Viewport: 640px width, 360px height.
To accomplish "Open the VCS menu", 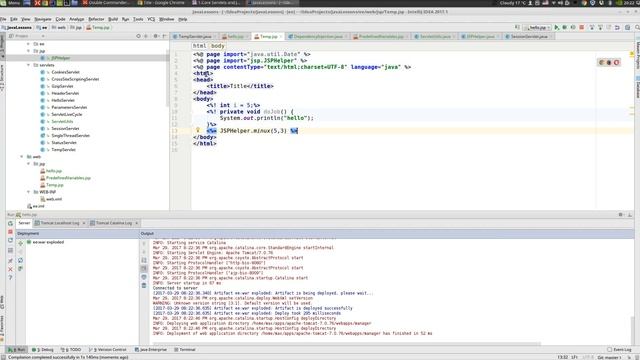I will pos(151,19).
